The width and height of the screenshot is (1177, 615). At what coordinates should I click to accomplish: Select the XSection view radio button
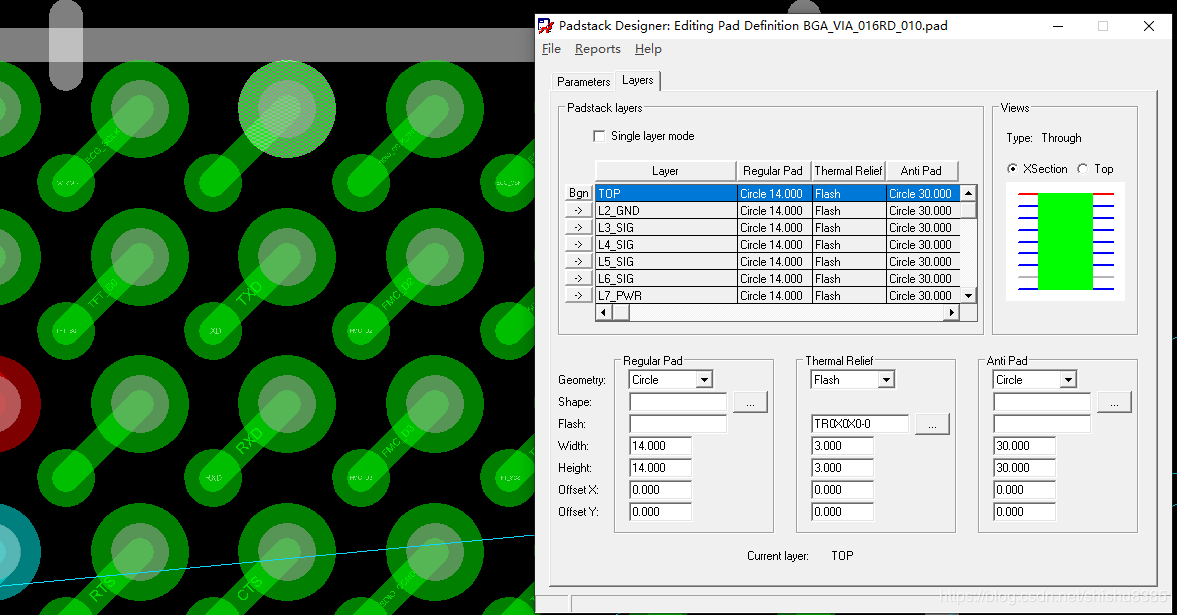pyautogui.click(x=1013, y=169)
